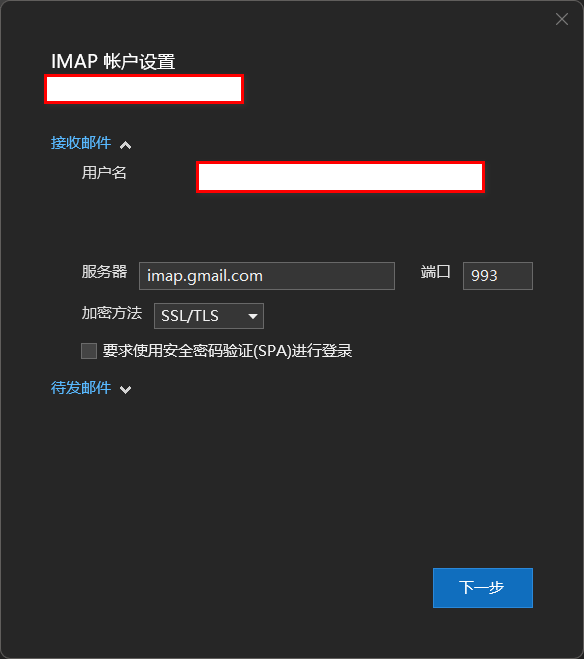Click the 加密方法 label
Screen dimensions: 584x659
tap(112, 313)
